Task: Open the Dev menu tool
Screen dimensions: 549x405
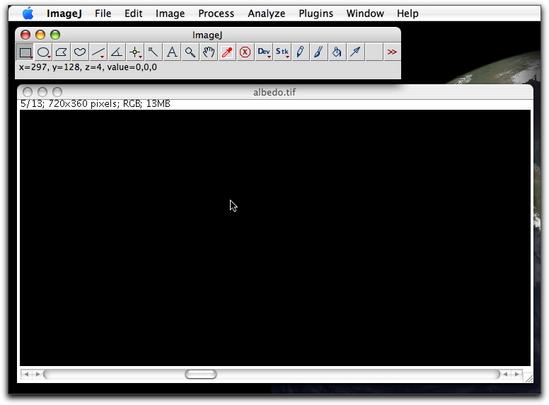Action: (x=264, y=53)
